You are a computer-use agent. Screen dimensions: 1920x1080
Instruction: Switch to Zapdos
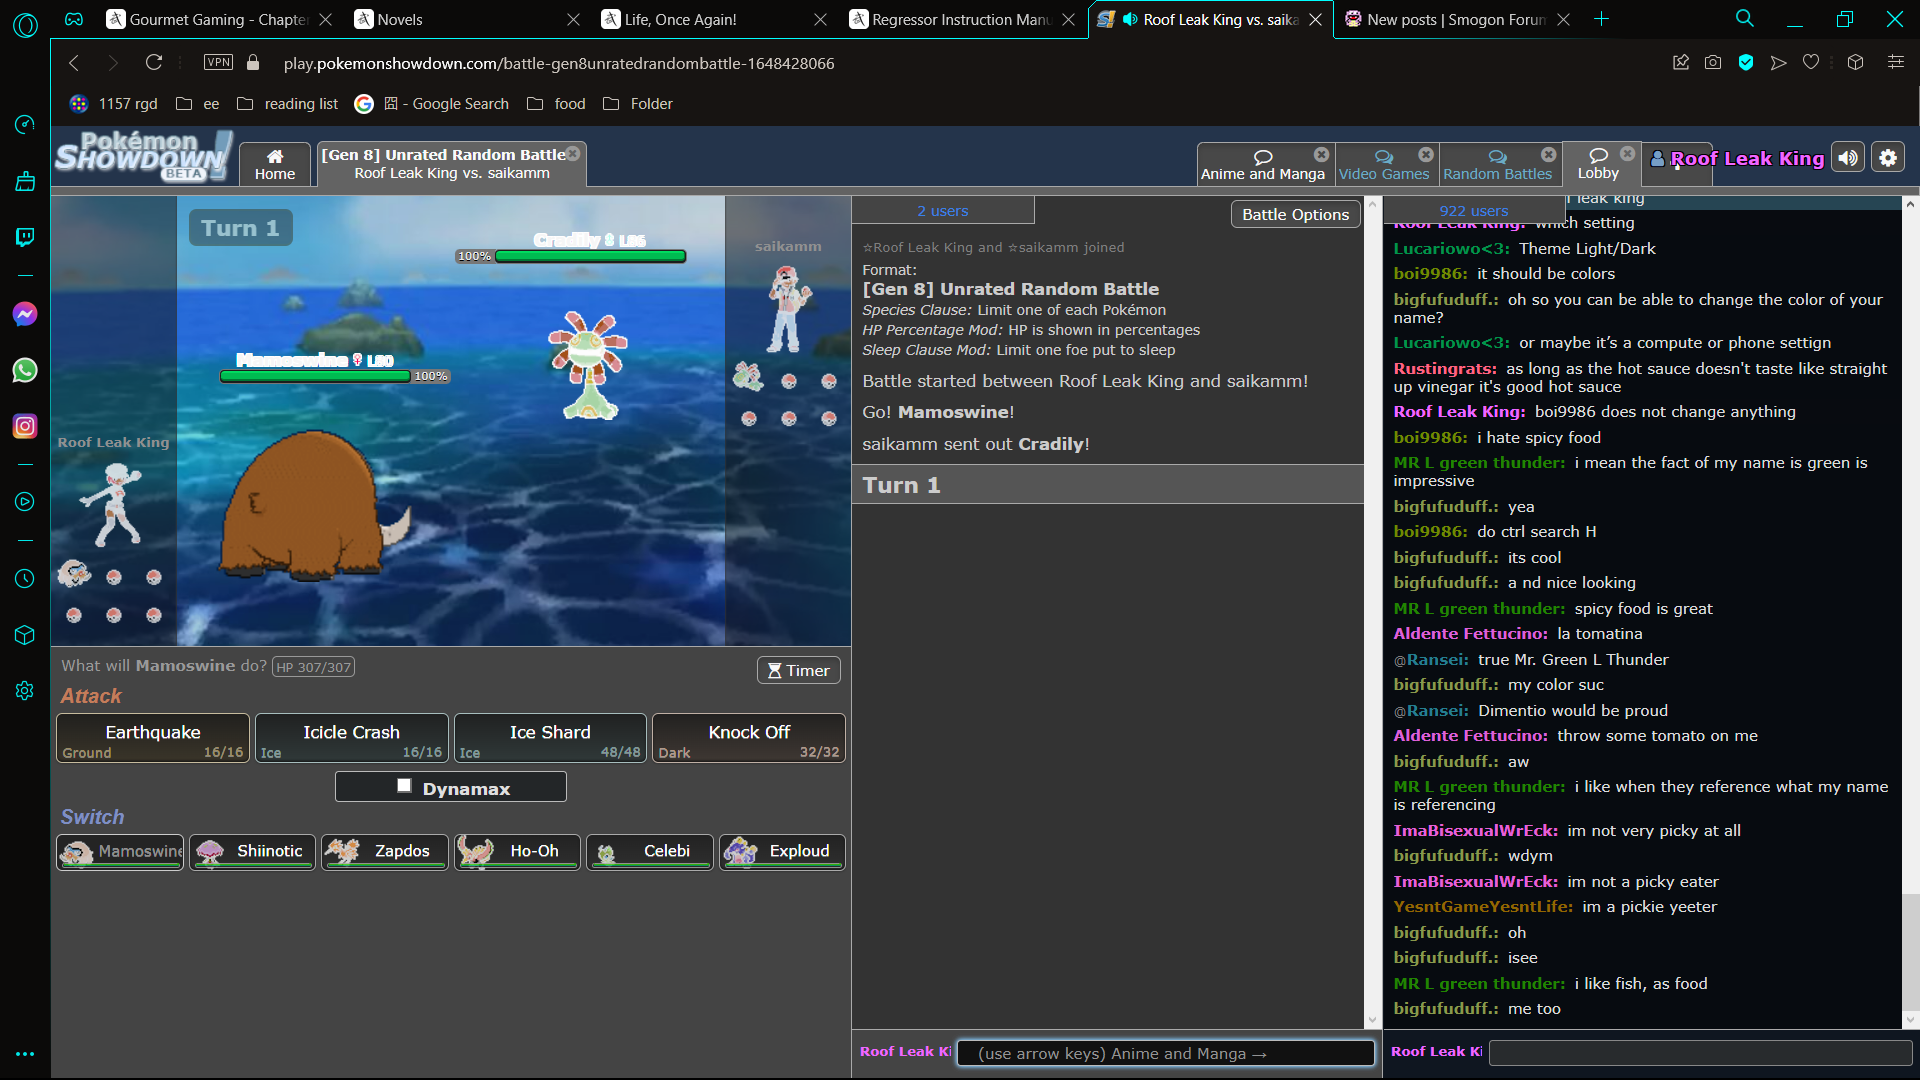point(385,851)
